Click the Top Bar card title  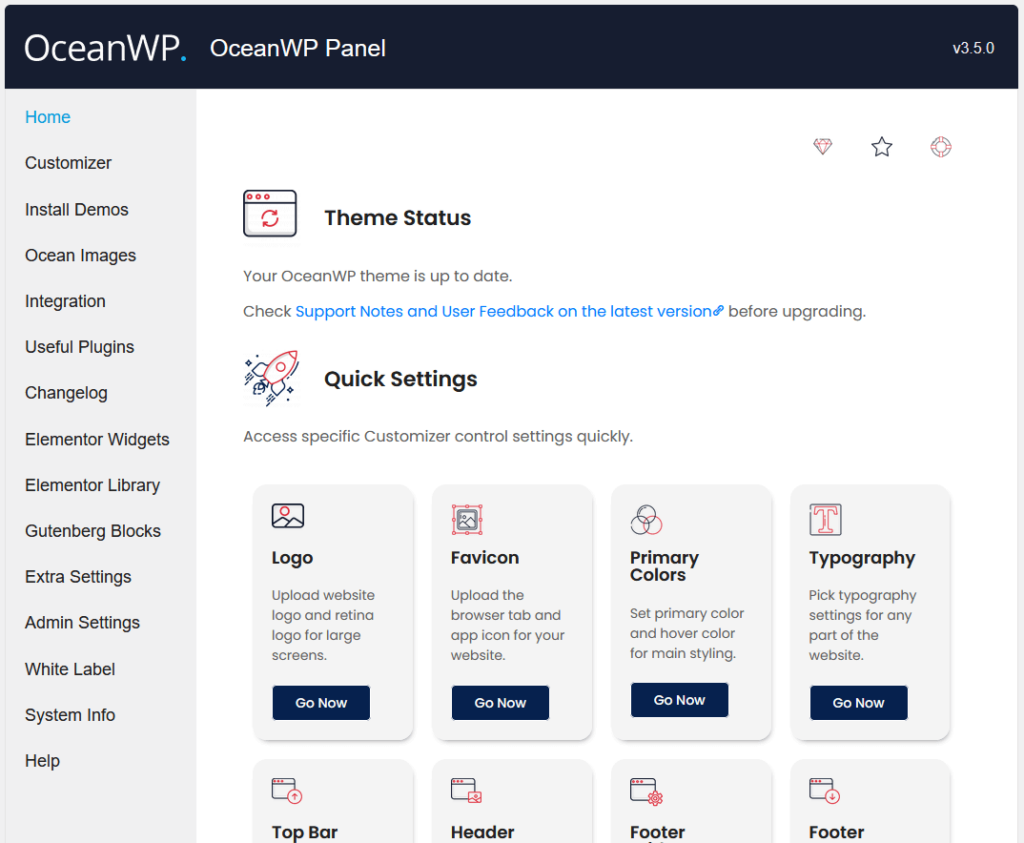(304, 832)
